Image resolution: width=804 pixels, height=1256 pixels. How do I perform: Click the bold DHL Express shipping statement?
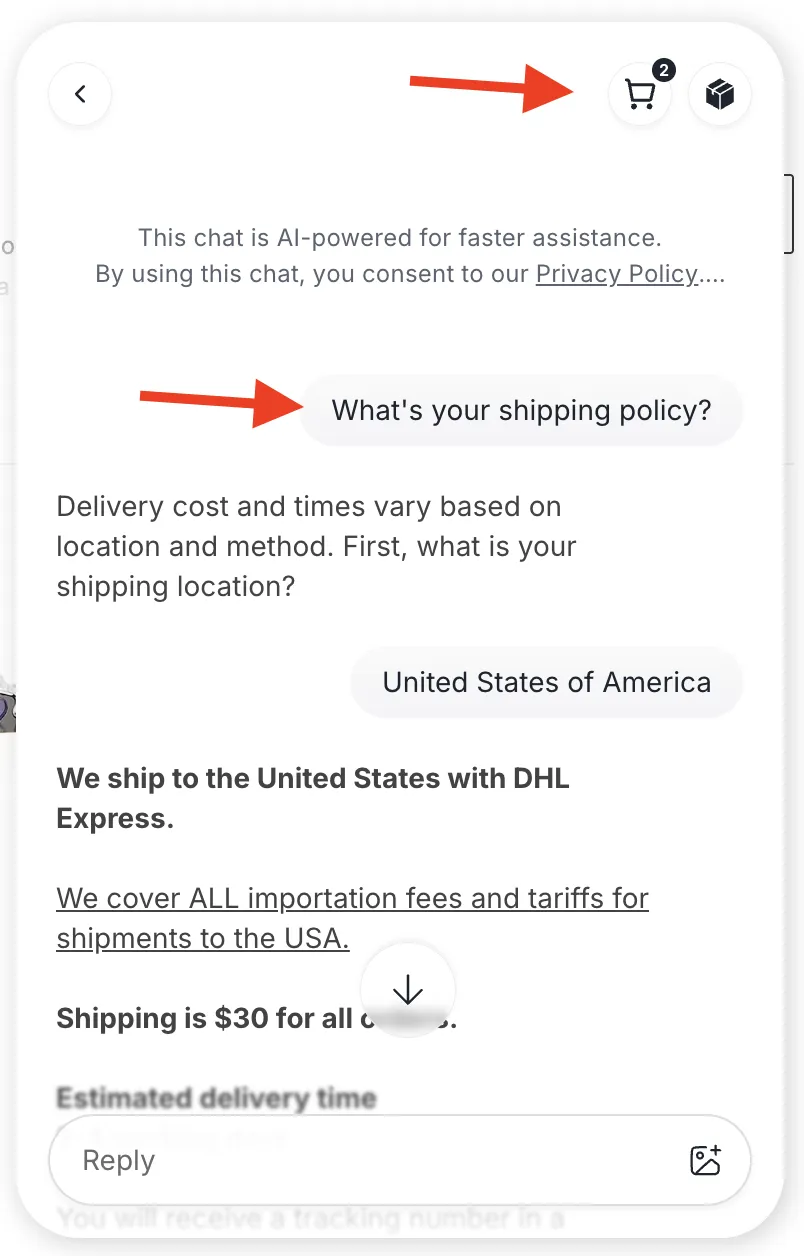click(x=313, y=798)
